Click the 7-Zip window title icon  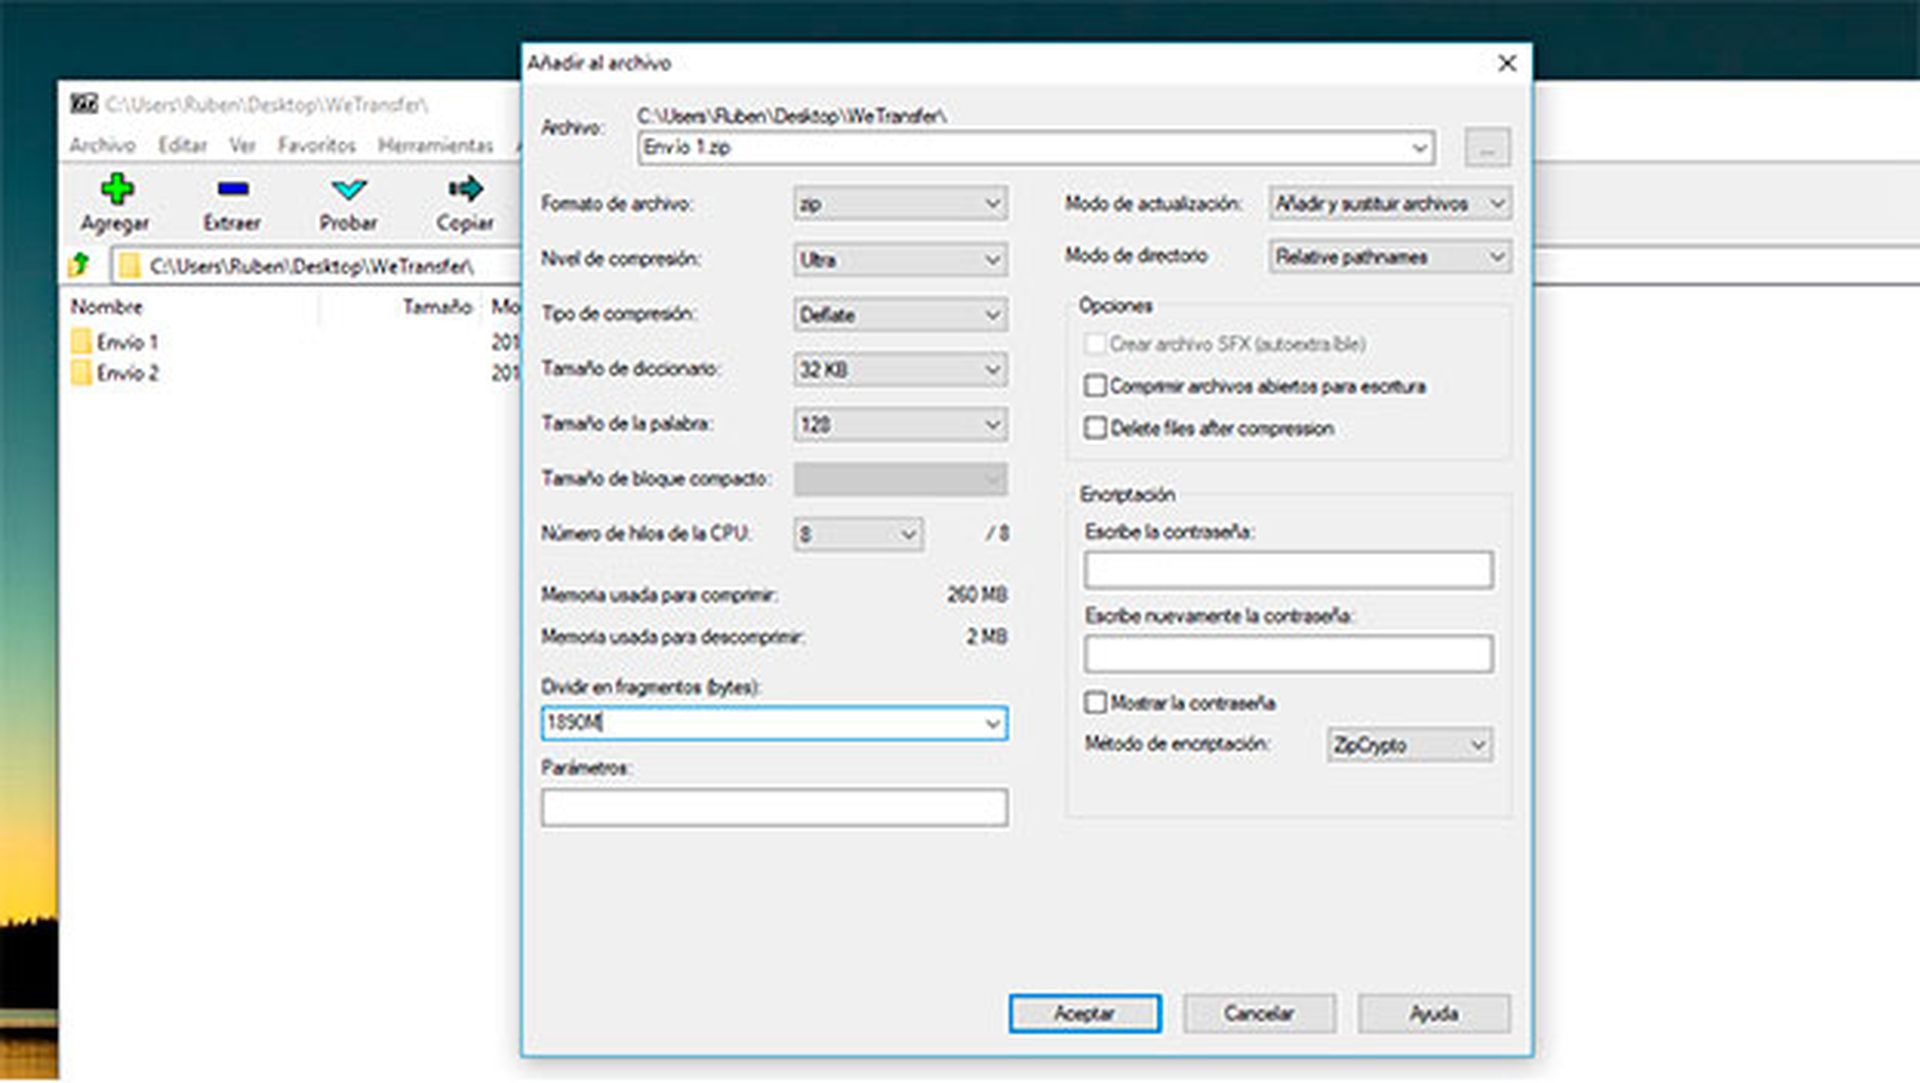84,104
